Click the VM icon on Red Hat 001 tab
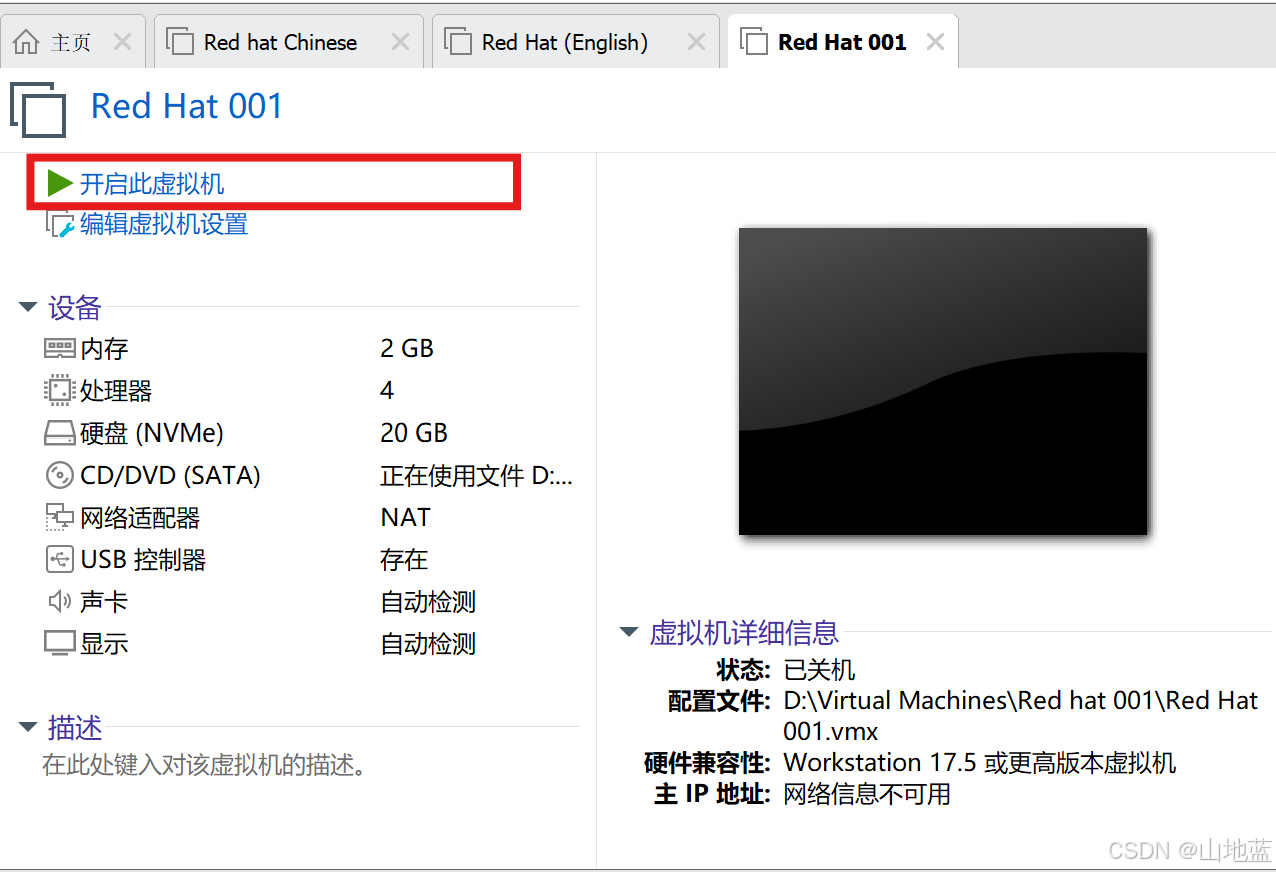This screenshot has width=1276, height=872. click(754, 42)
